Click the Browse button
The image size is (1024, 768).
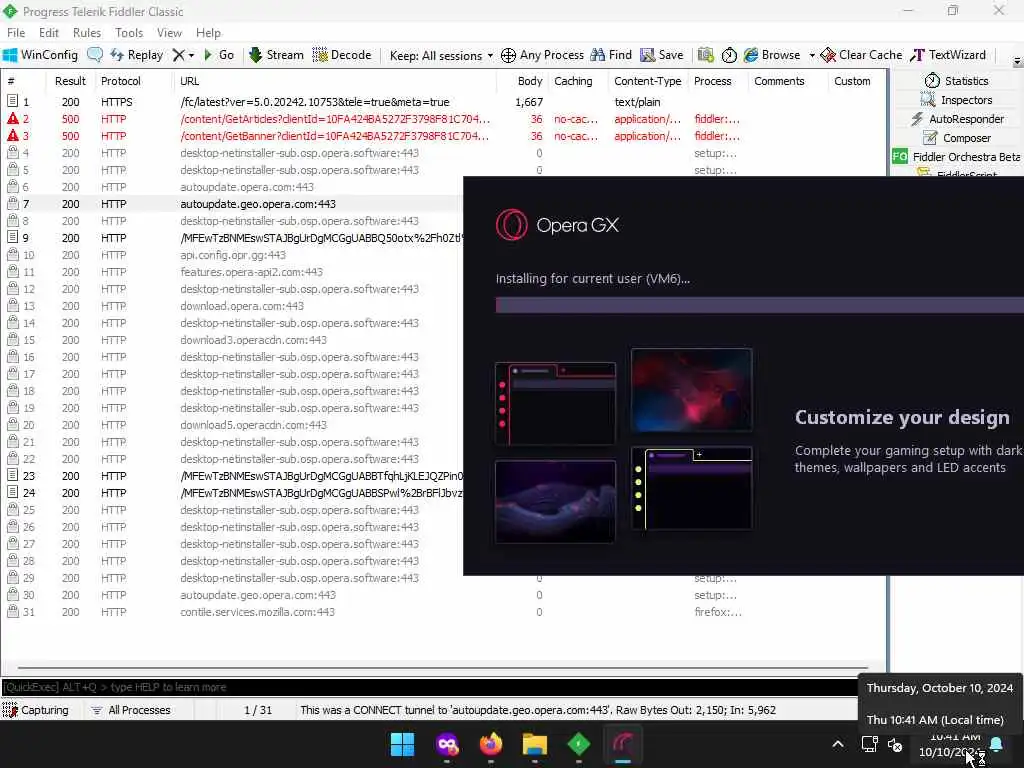(x=772, y=55)
